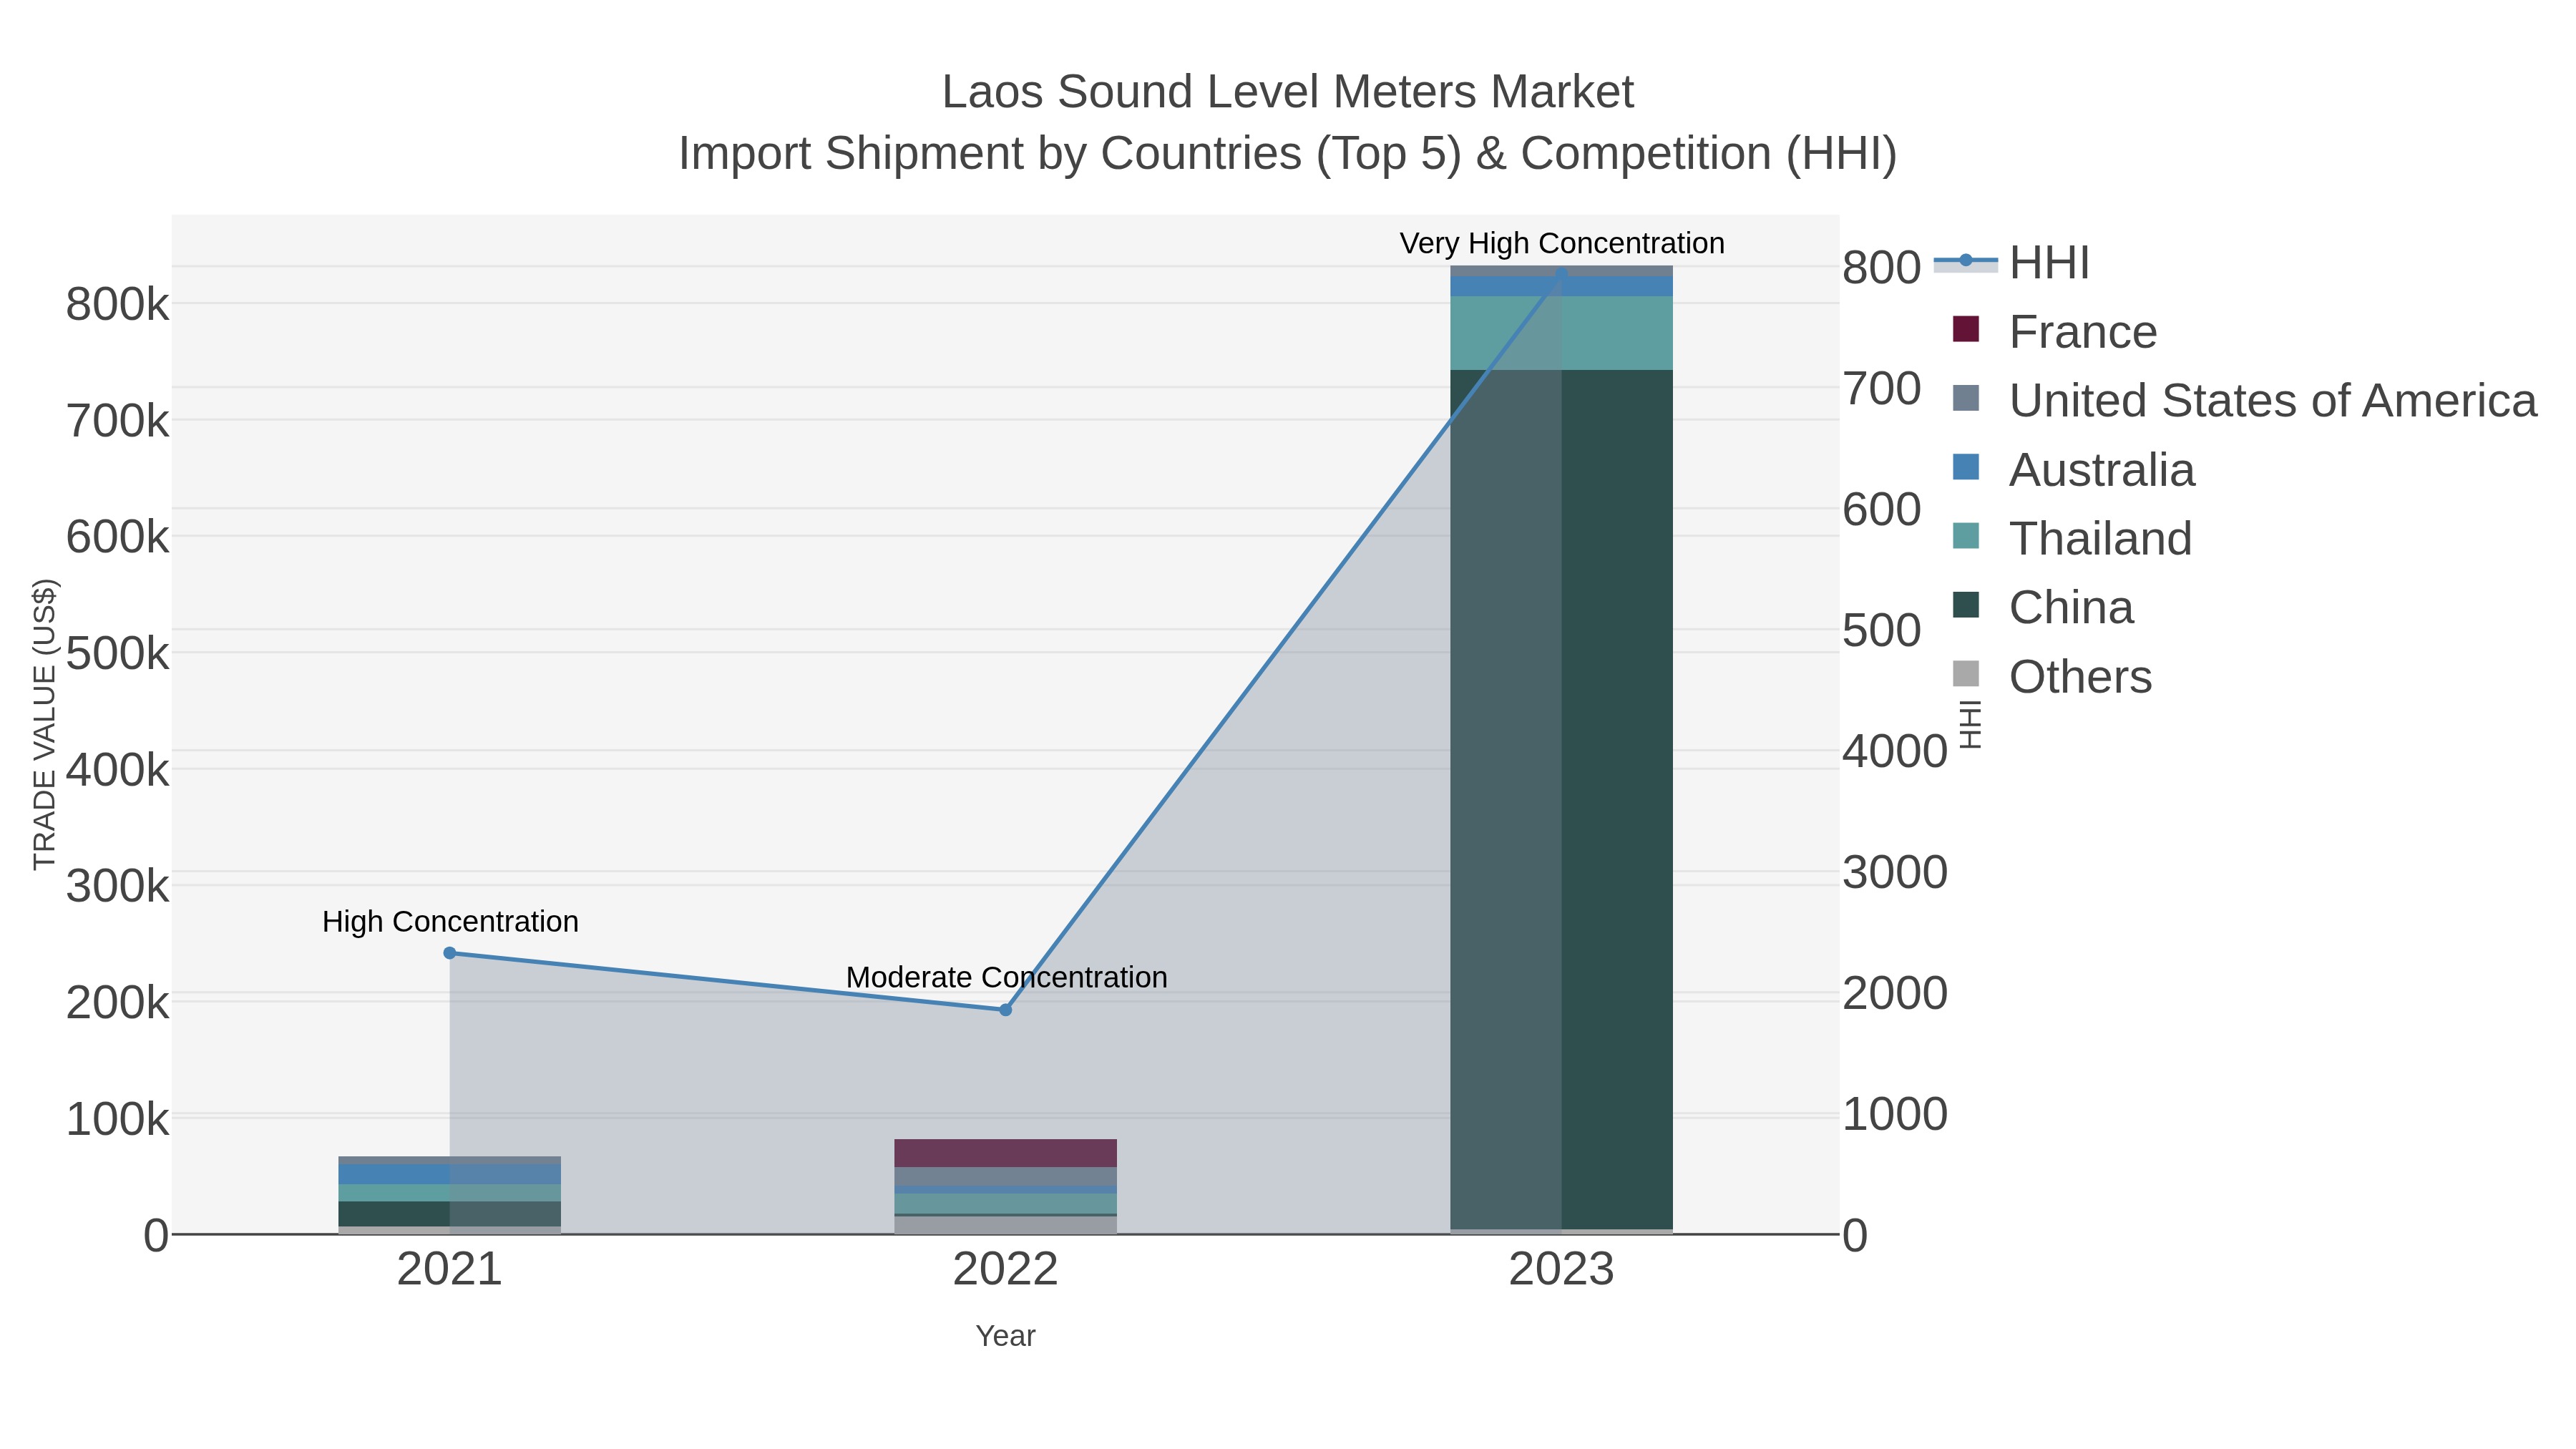Select the 2021 HHI data point
2576x1449 pixels.
[x=450, y=953]
